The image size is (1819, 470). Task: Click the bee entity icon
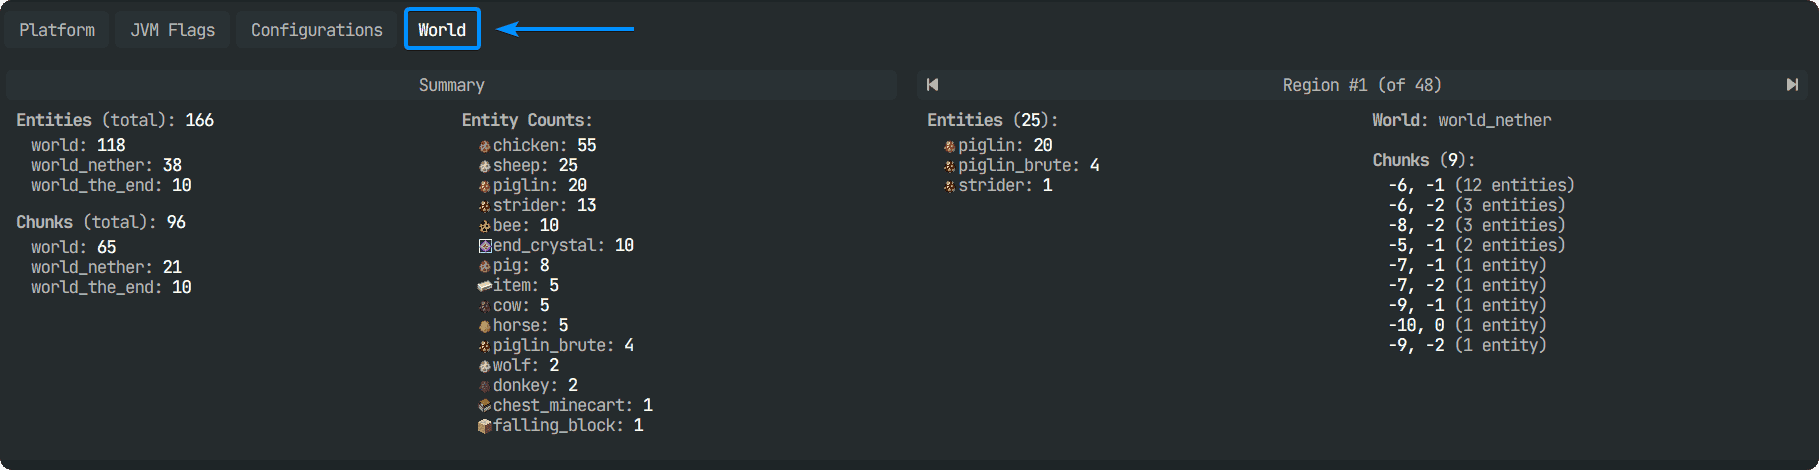485,226
